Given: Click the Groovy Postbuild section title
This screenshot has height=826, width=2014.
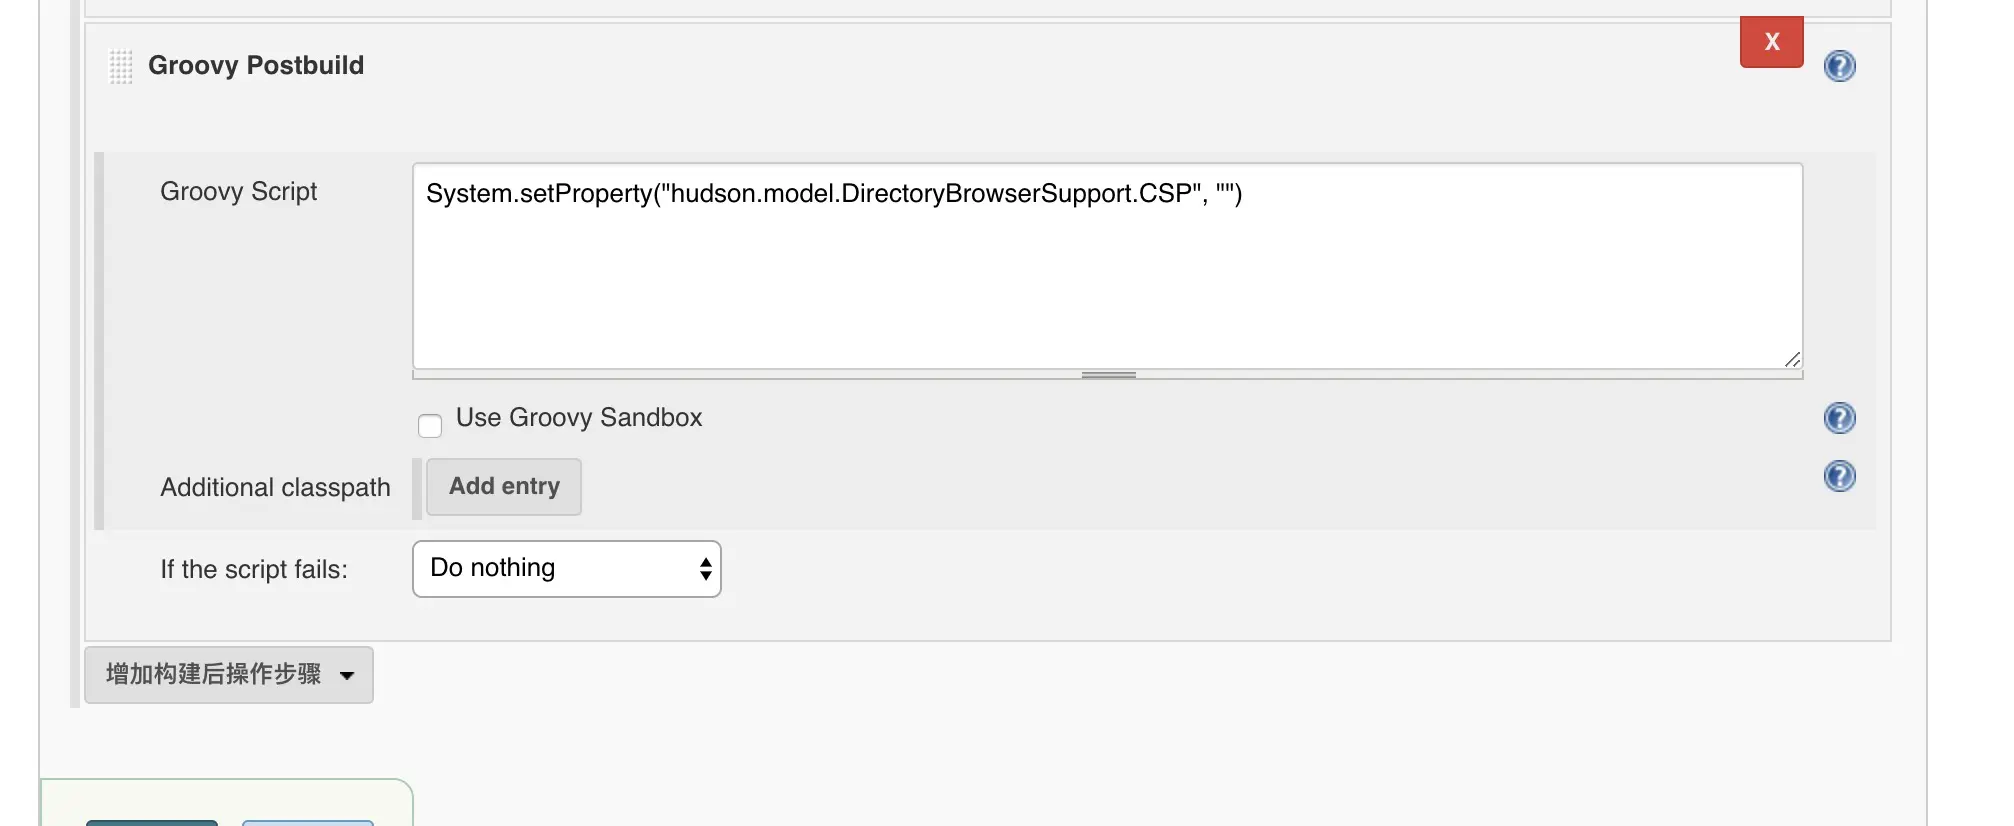Looking at the screenshot, I should point(256,66).
